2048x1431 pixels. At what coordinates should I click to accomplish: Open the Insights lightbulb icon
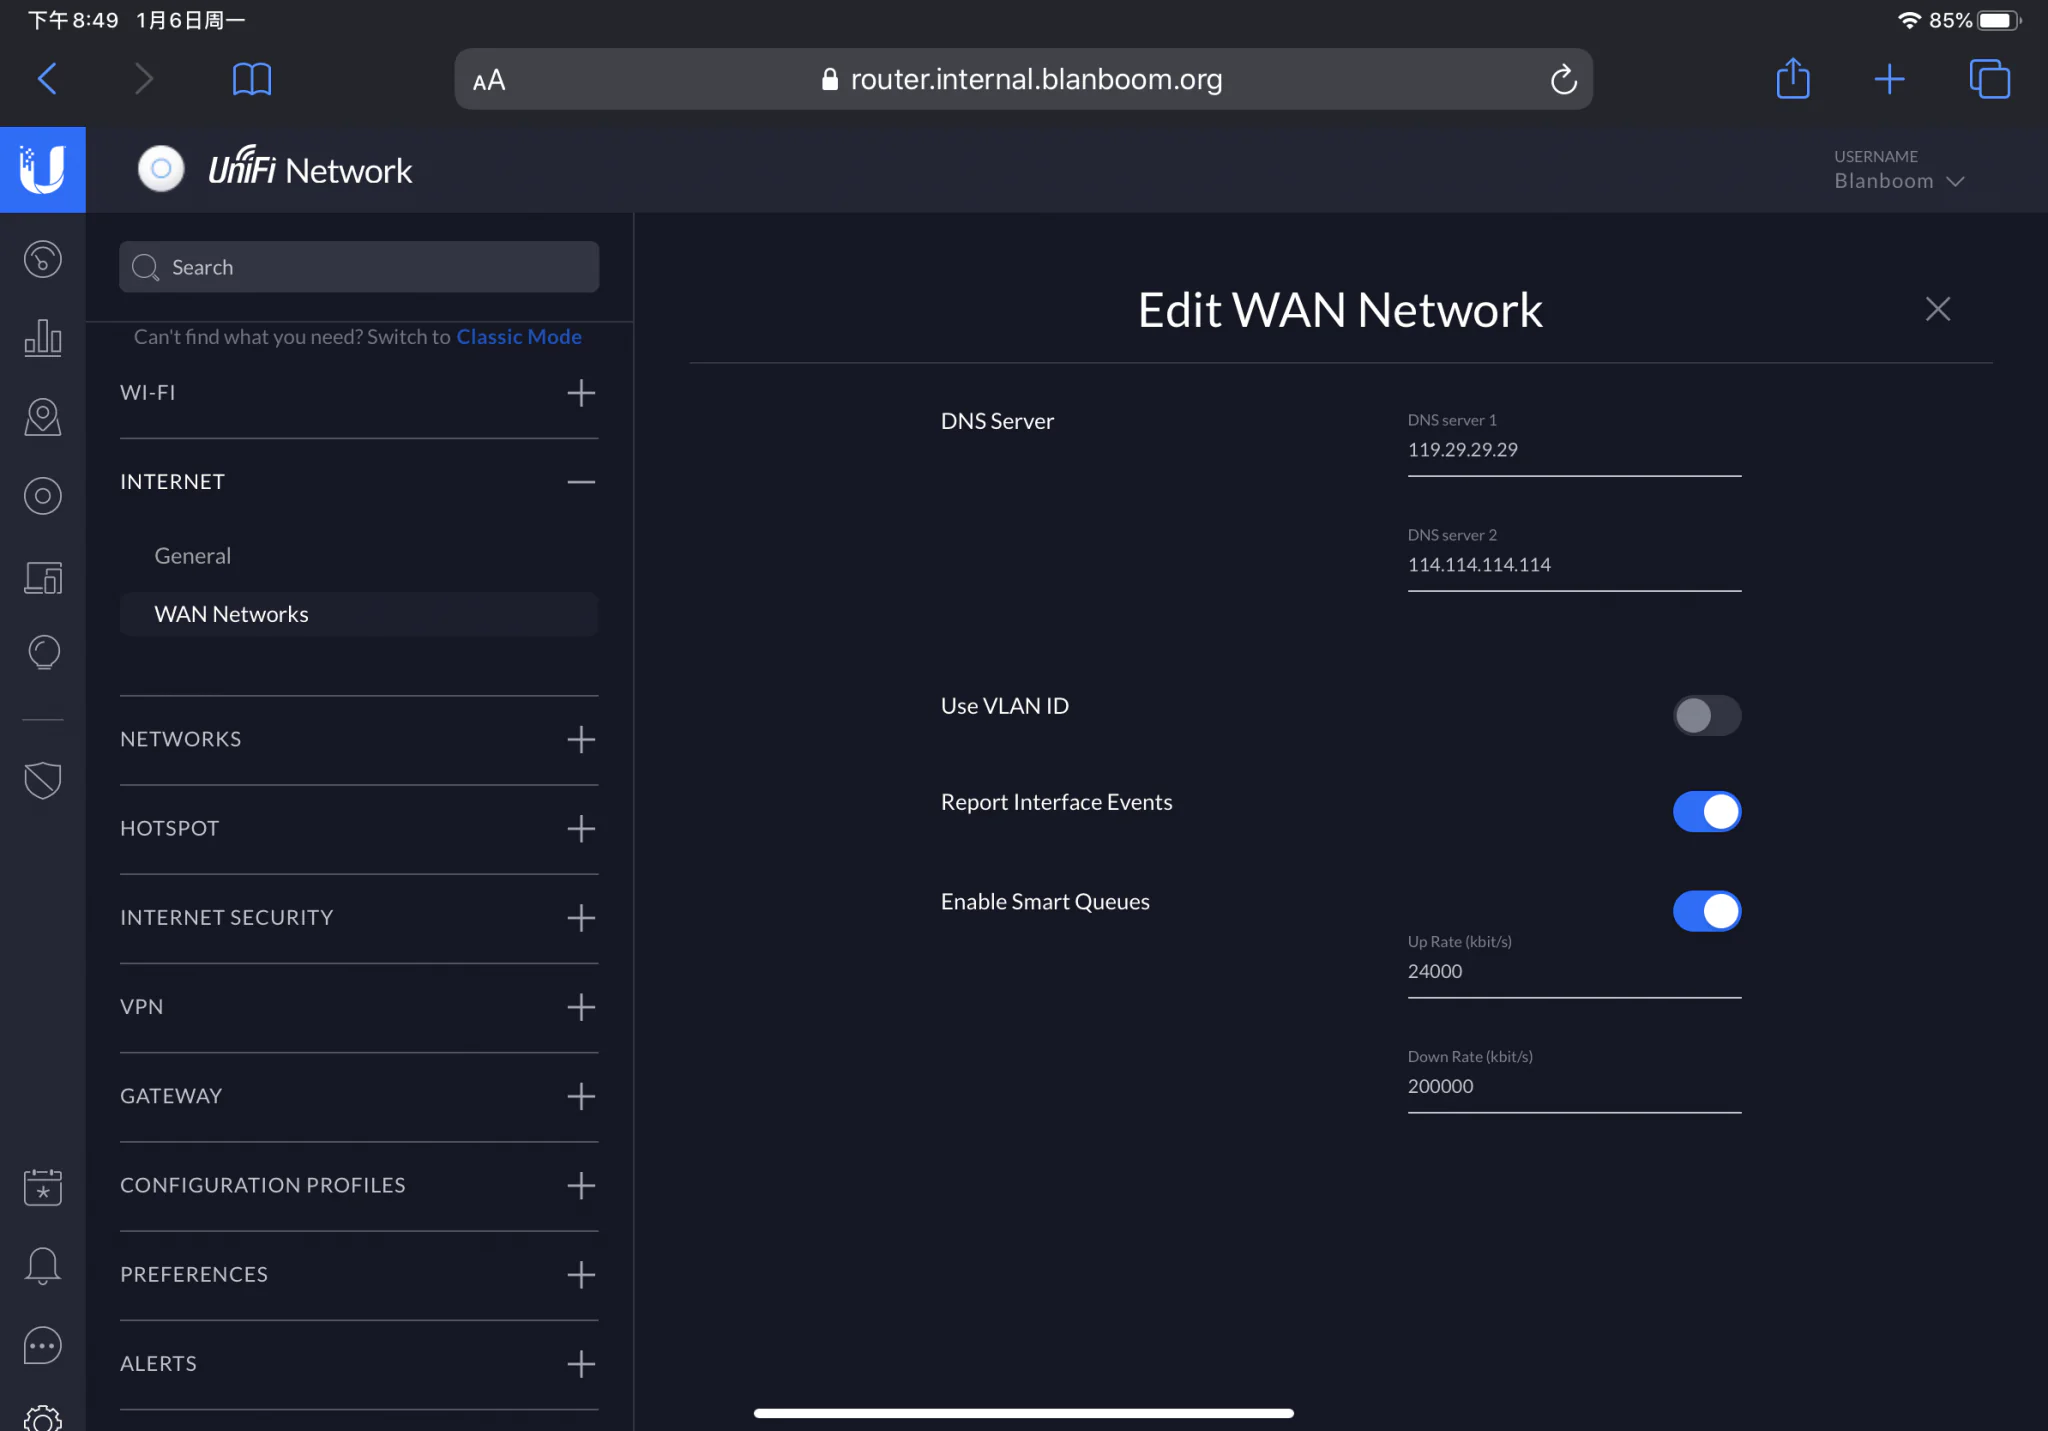pyautogui.click(x=42, y=652)
